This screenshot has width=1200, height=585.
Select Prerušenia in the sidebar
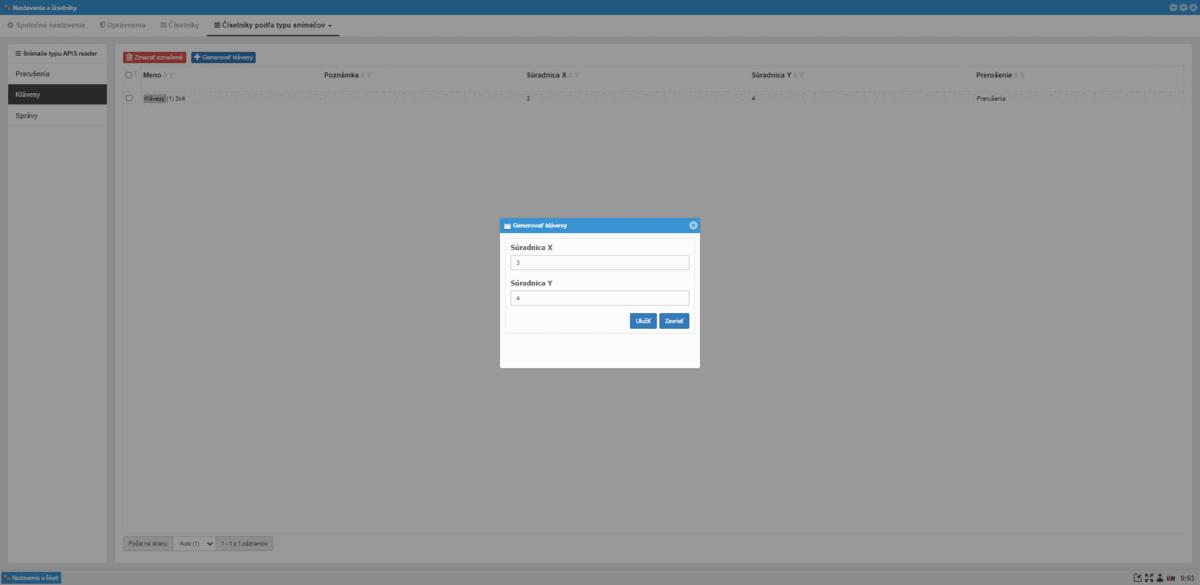click(x=57, y=74)
